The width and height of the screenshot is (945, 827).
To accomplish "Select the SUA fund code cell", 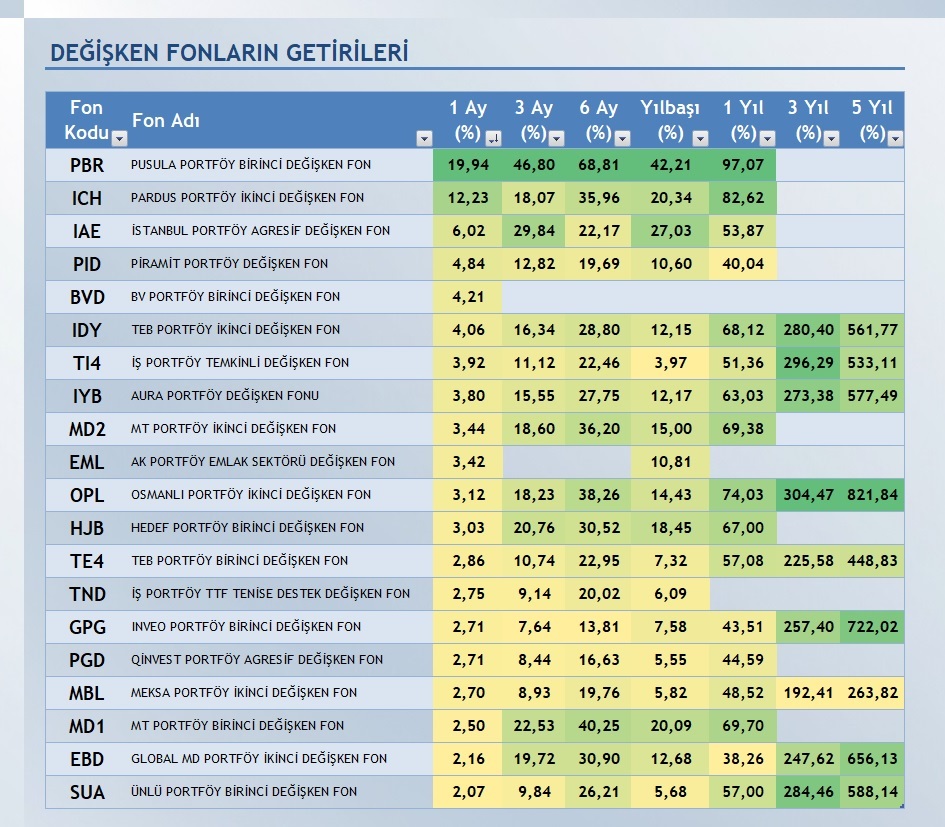I will click(x=87, y=792).
